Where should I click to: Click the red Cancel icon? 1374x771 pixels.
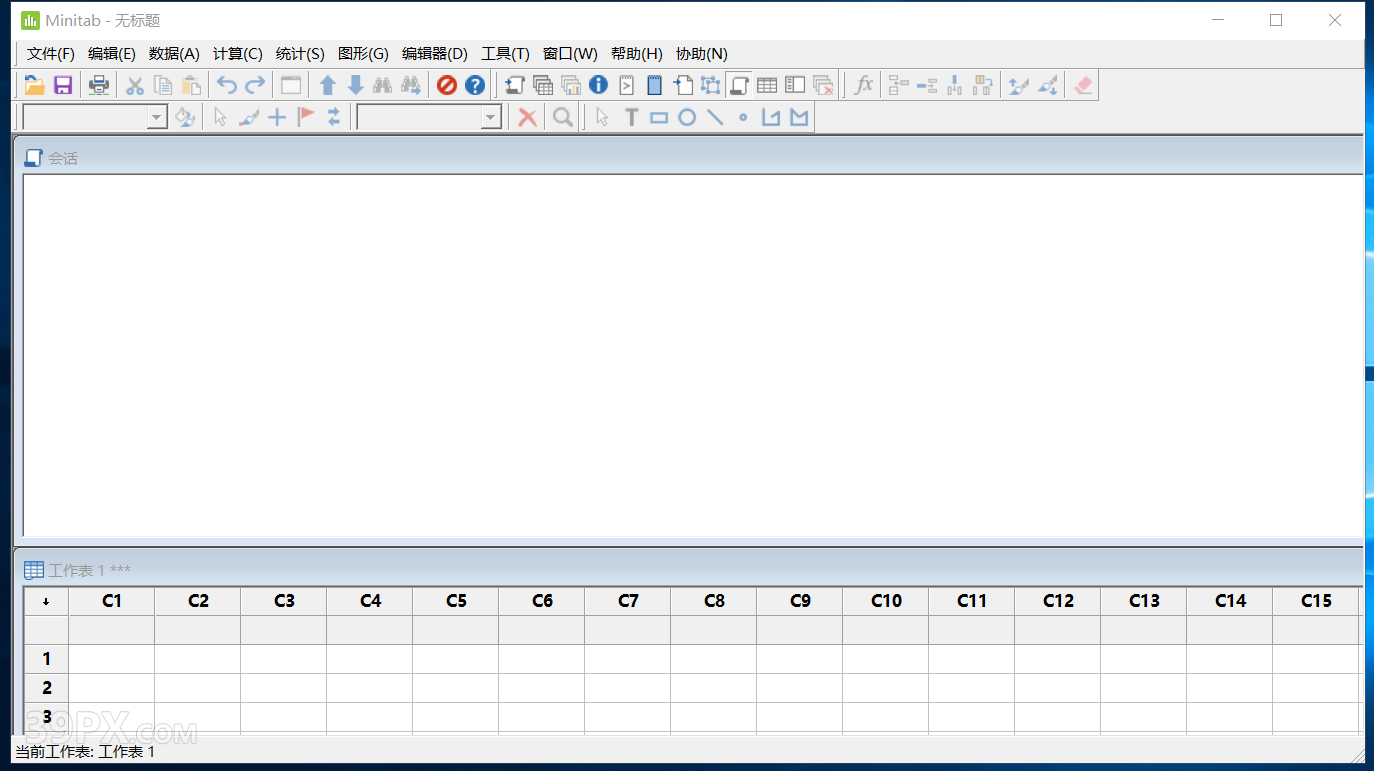click(x=447, y=86)
